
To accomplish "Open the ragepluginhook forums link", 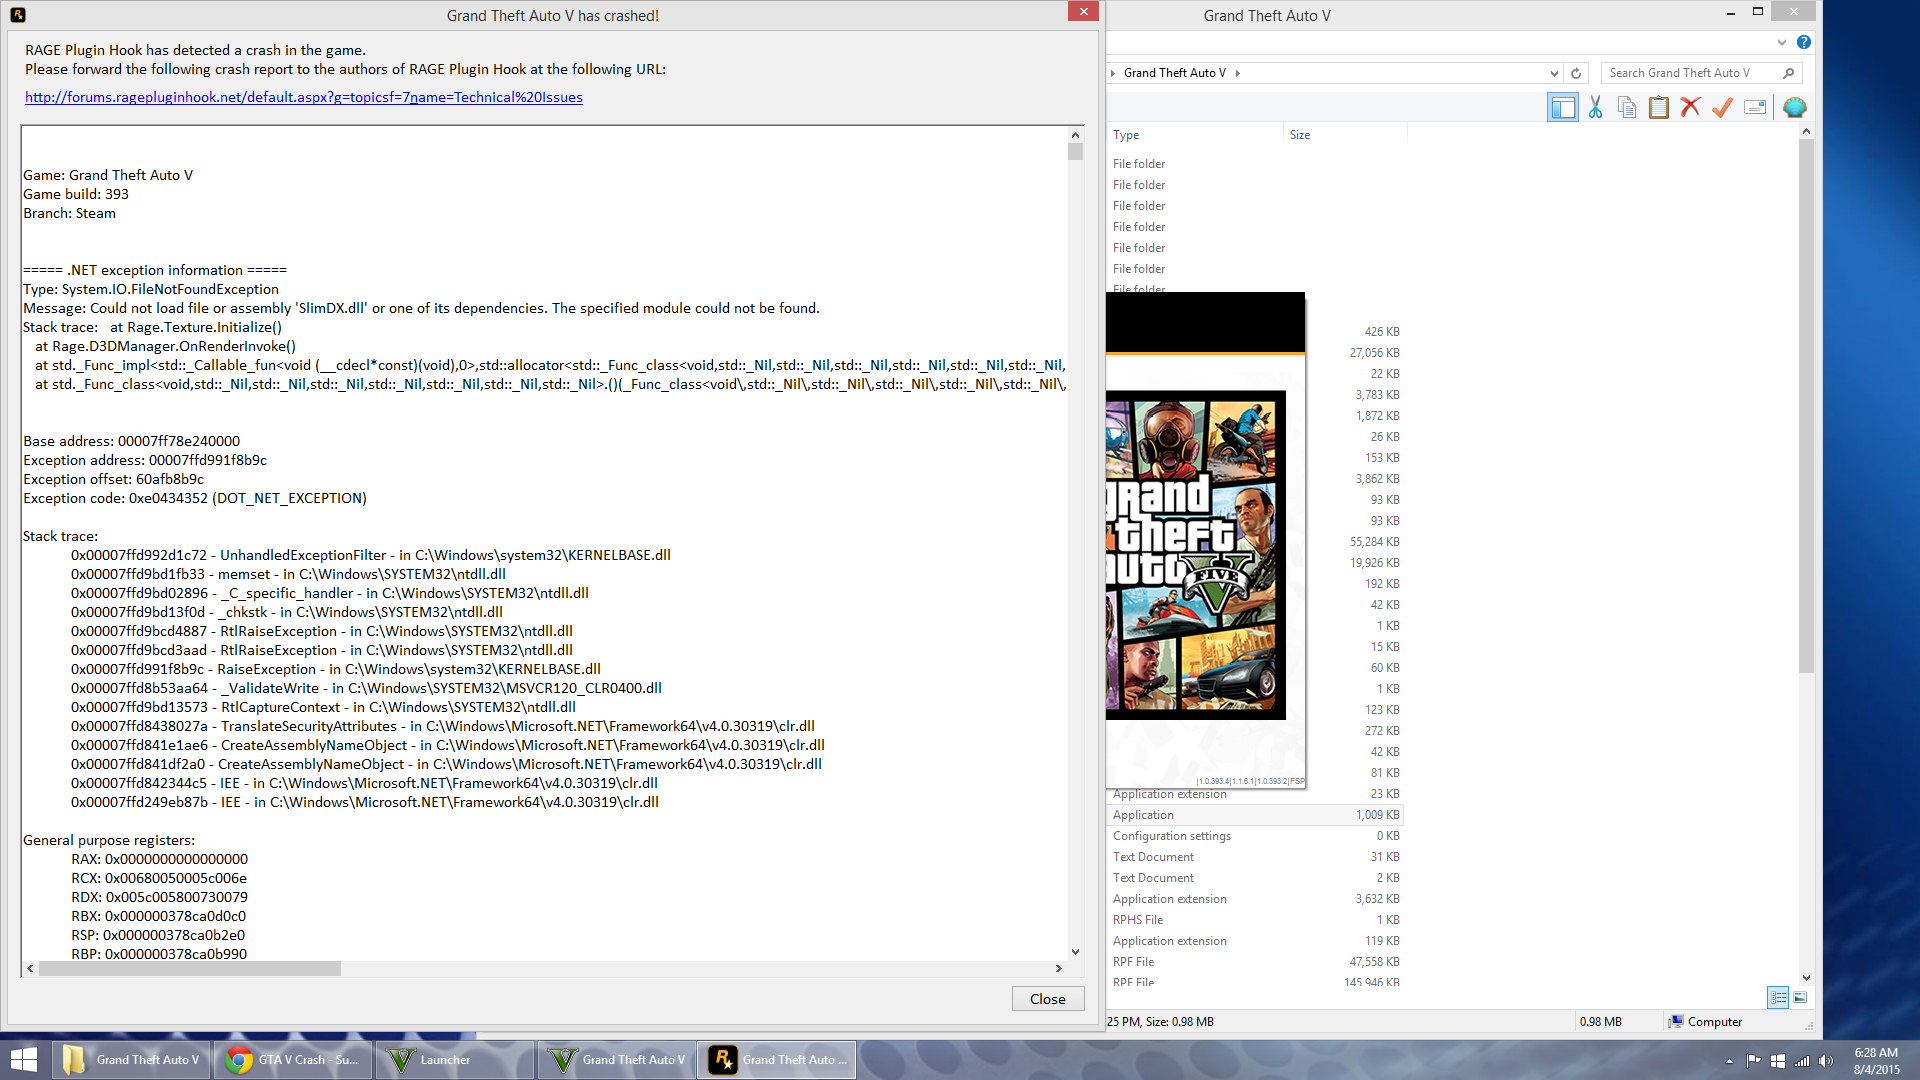I will [303, 97].
